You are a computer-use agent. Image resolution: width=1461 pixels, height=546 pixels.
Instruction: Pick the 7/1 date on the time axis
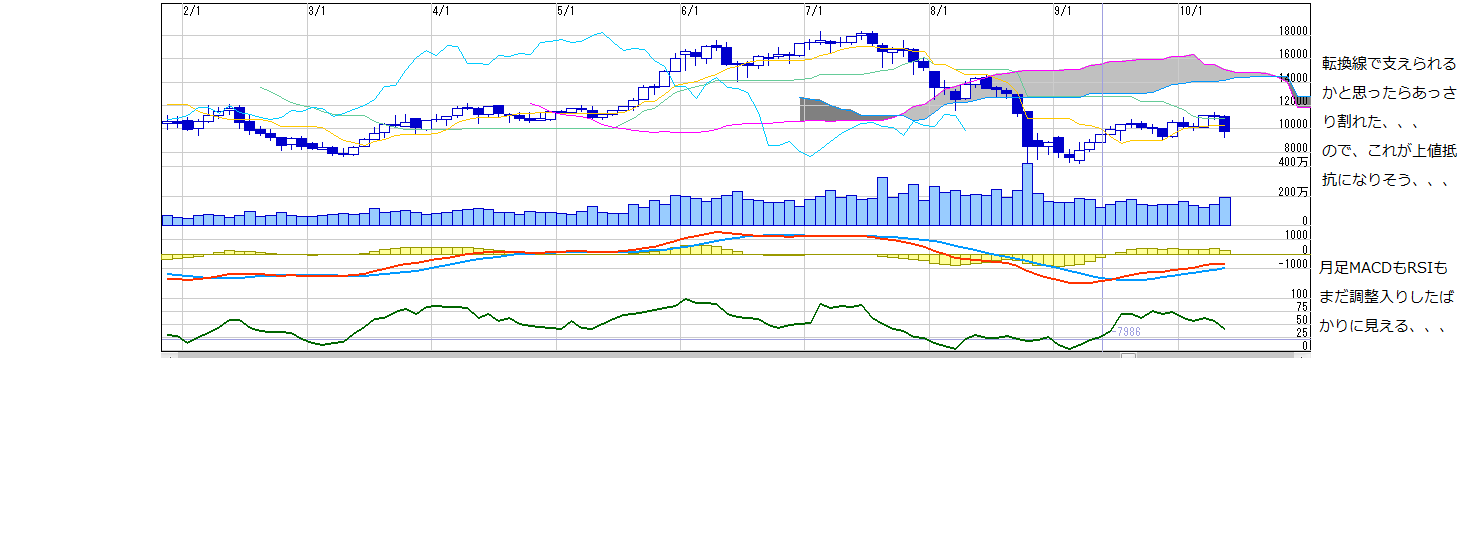pyautogui.click(x=814, y=11)
